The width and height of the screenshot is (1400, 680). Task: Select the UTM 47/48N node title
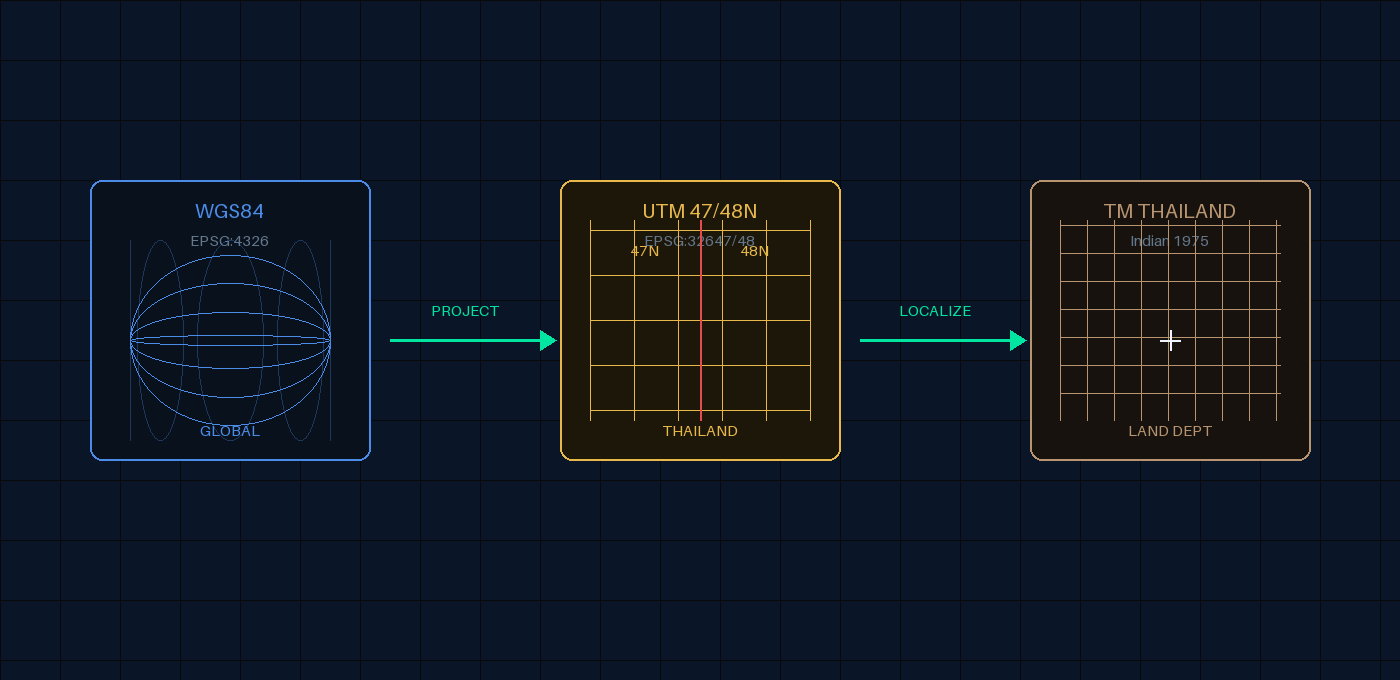(700, 211)
